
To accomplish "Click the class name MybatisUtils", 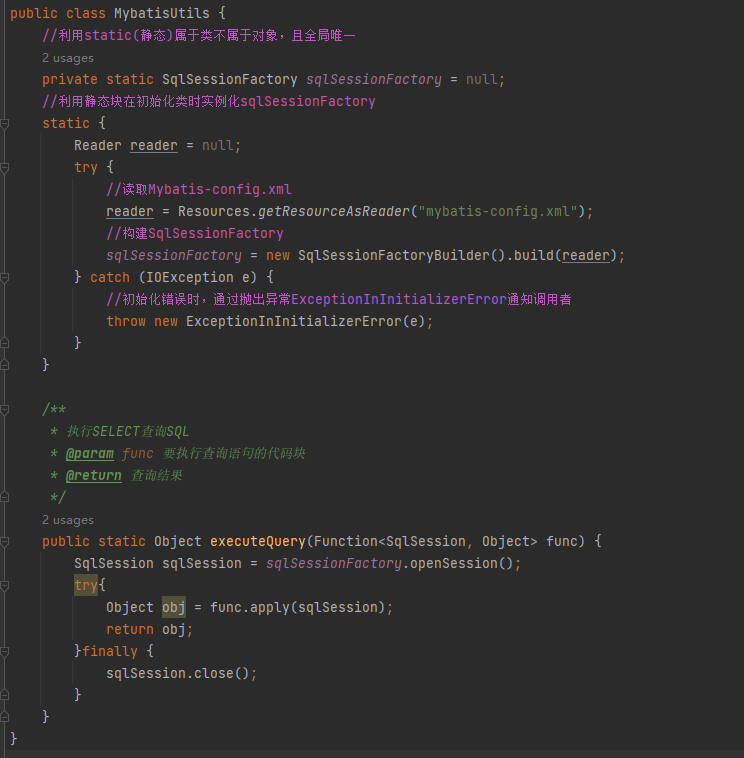I will click(158, 14).
